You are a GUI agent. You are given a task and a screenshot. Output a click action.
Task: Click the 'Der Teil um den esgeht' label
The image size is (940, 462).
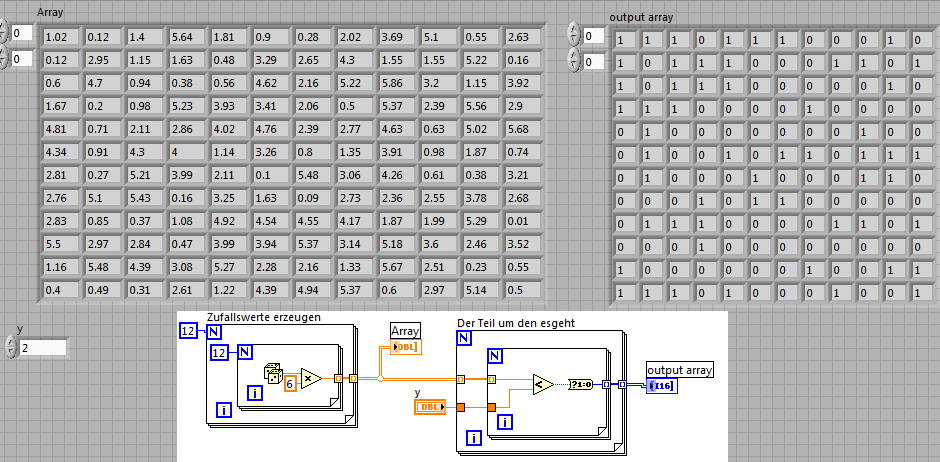(x=516, y=323)
